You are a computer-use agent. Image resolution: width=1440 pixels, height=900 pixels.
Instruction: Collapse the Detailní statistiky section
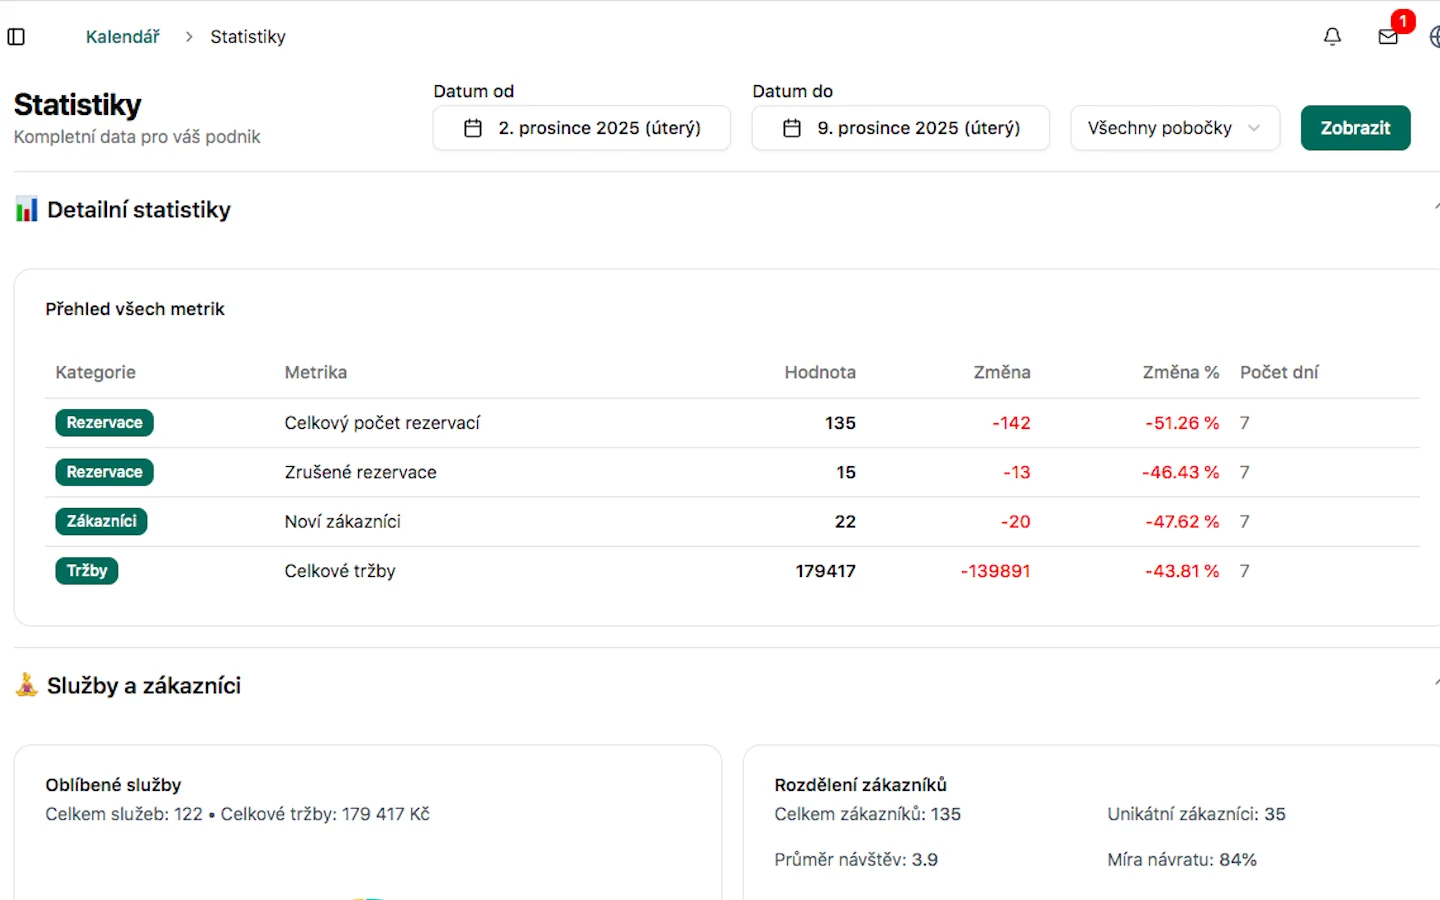coord(1435,207)
